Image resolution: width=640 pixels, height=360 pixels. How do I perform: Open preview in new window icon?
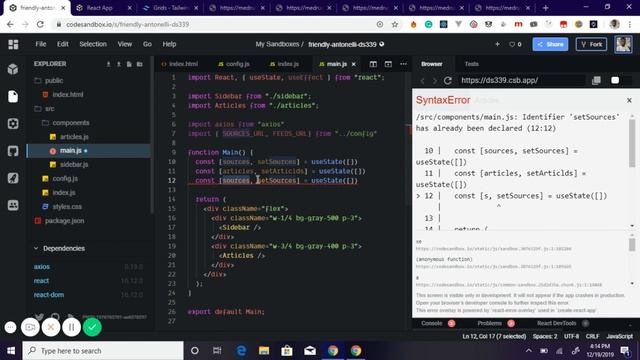point(596,80)
